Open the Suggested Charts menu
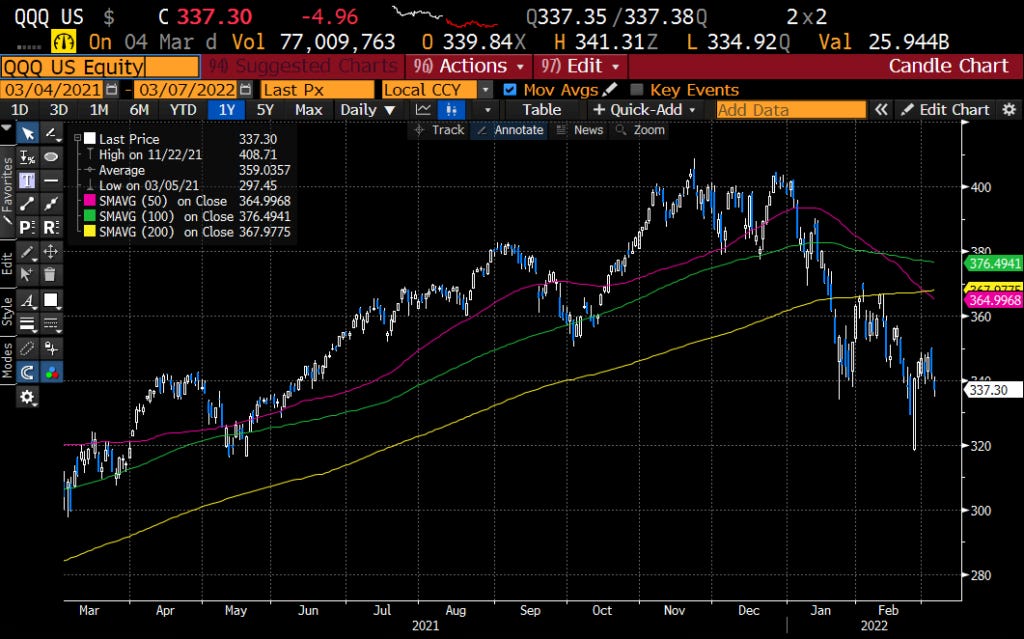1024x639 pixels. [303, 66]
